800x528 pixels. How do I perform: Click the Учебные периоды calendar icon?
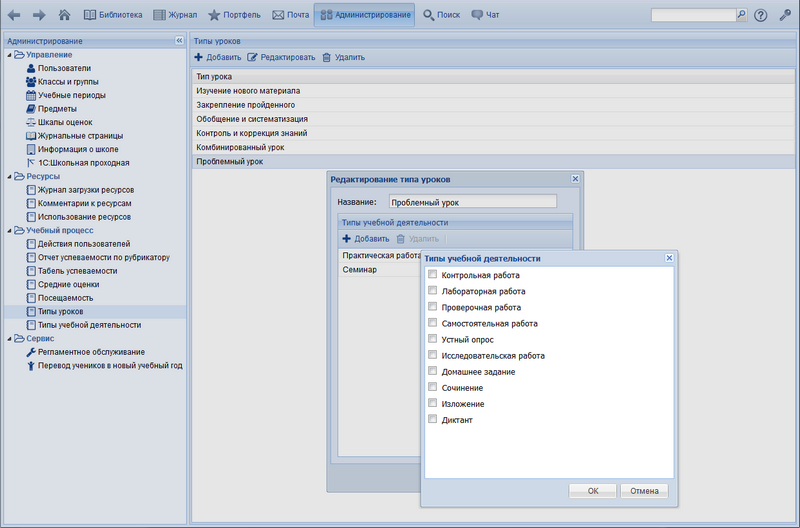pyautogui.click(x=31, y=95)
